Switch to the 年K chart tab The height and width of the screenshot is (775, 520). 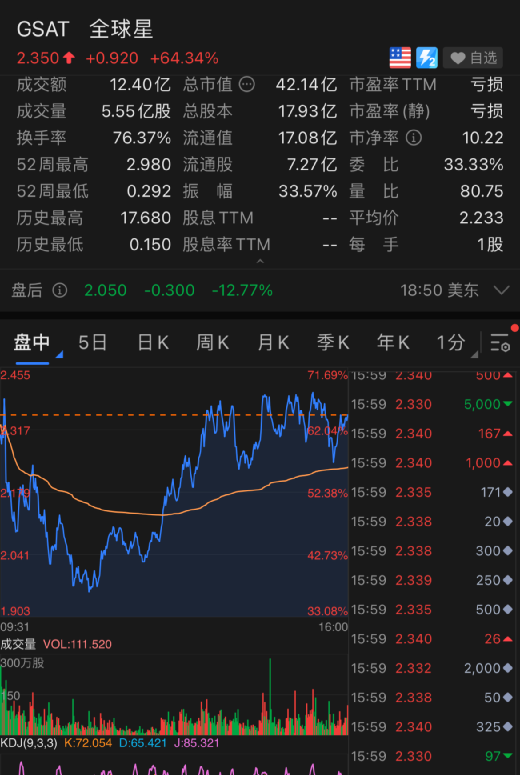point(393,343)
